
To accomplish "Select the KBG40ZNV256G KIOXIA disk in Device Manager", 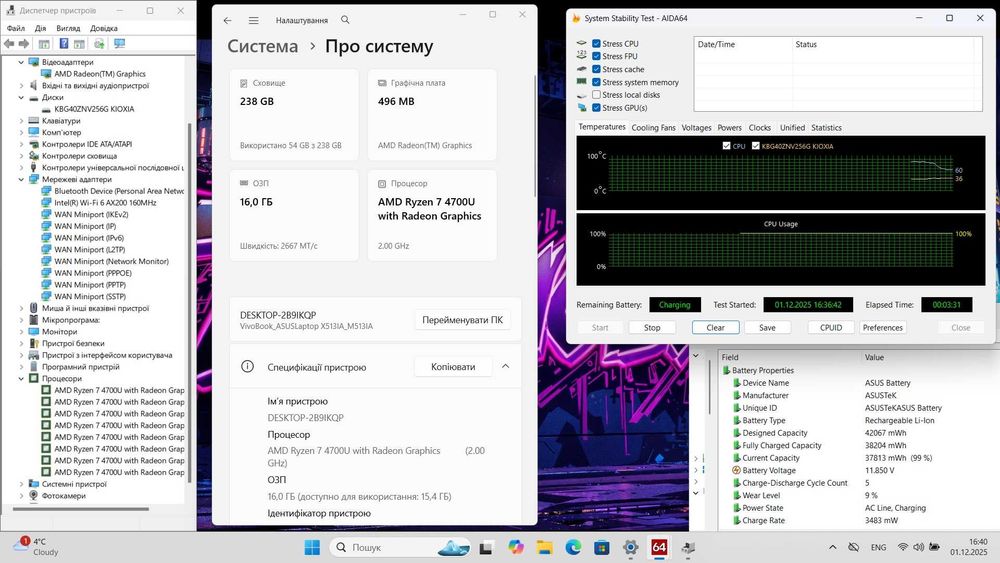I will 94,109.
